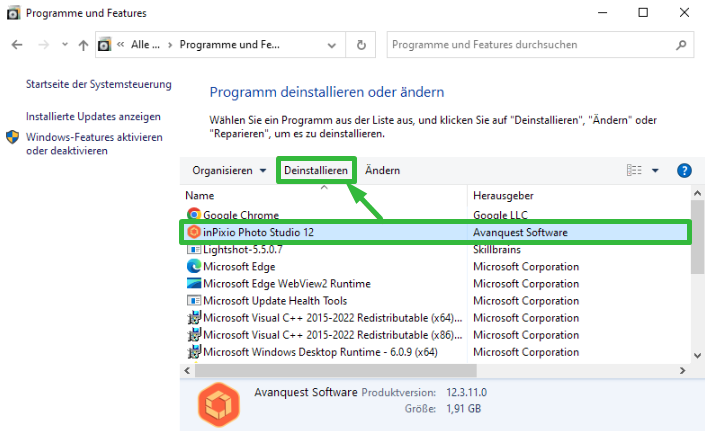Viewport: 705px width, 431px height.
Task: Sort list by Herausgeber column header
Action: point(503,196)
